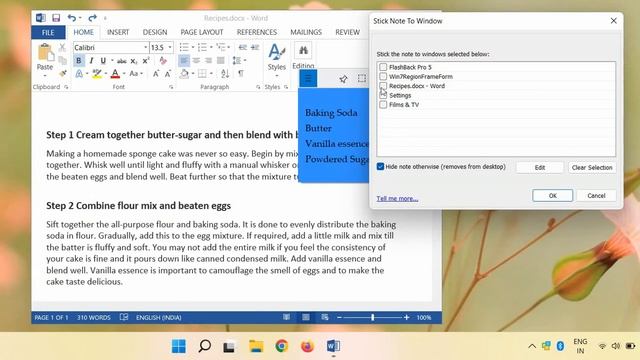This screenshot has width=640, height=360.
Task: Justify the paragraph text
Action: (x=221, y=61)
